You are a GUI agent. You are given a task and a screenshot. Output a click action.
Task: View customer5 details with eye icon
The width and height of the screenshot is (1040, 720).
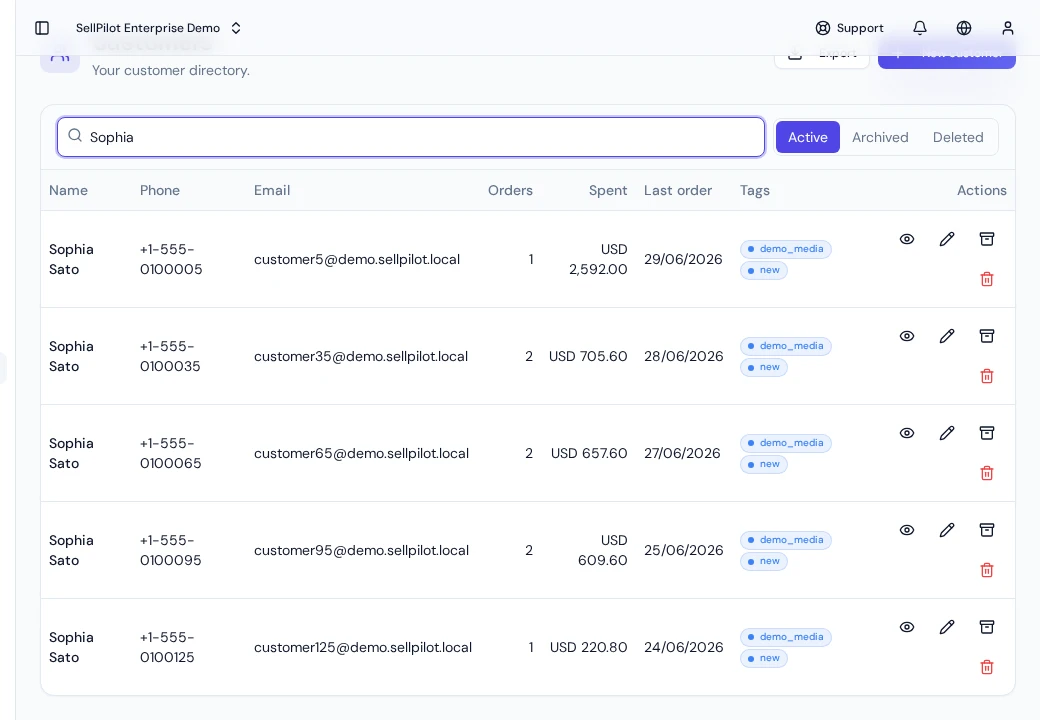coord(907,239)
